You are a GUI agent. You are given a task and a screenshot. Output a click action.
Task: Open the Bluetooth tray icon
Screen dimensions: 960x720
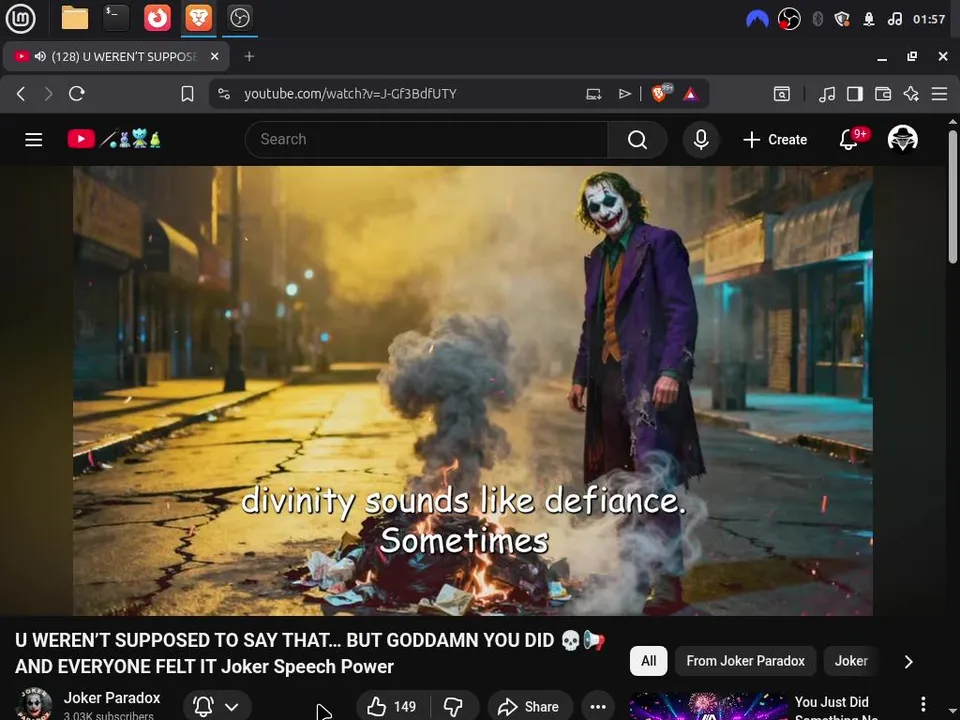(x=817, y=19)
